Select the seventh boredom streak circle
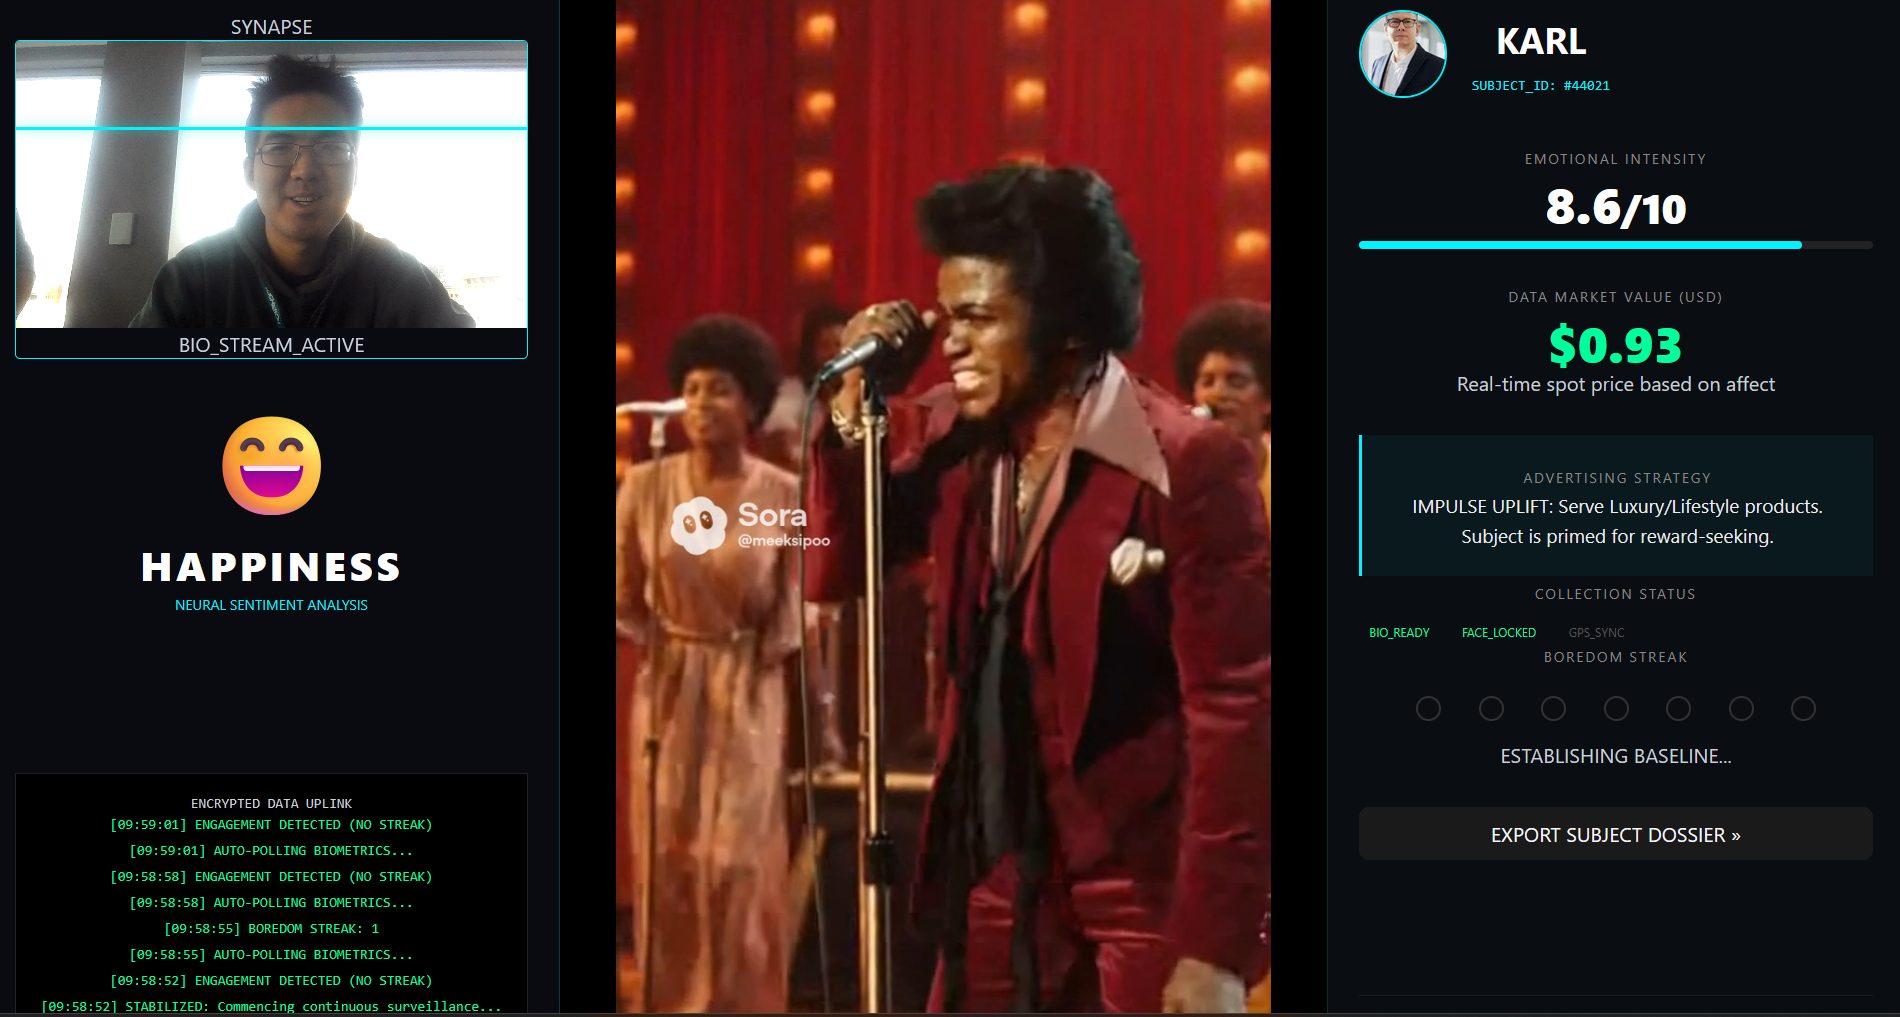This screenshot has width=1900, height=1017. pyautogui.click(x=1803, y=708)
